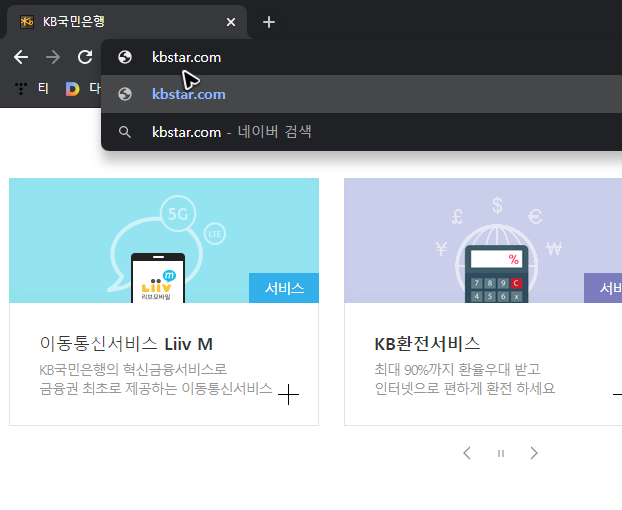Select kbstar.com 네이버 검색 suggestion

[361, 132]
